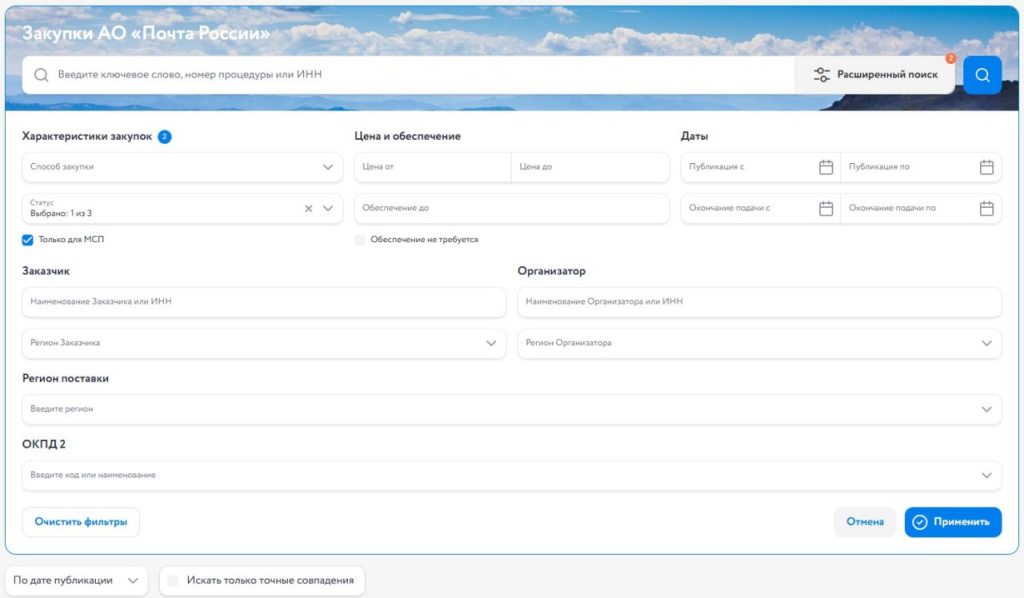Click the Наименование Организатора или ИНН field
Image resolution: width=1024 pixels, height=598 pixels.
(x=759, y=302)
